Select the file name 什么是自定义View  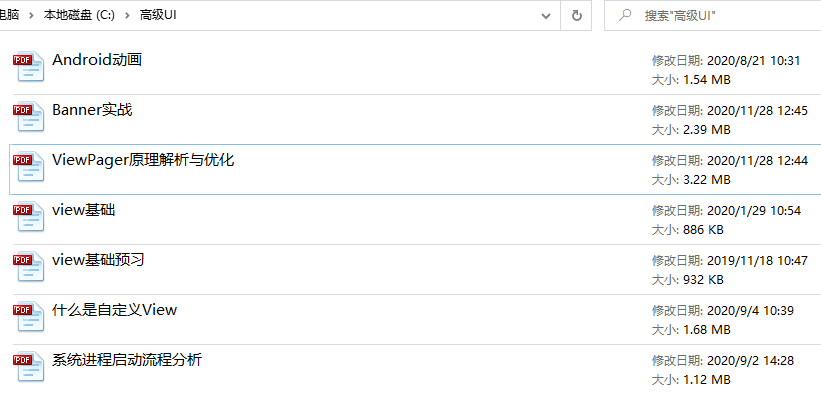coord(115,310)
